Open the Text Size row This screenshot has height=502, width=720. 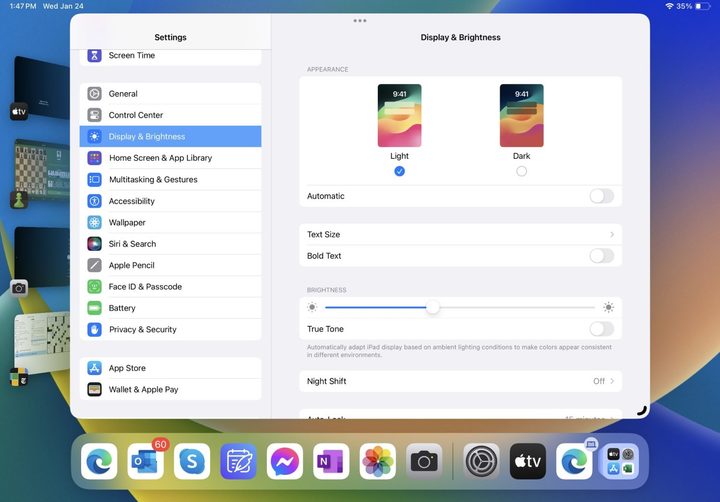(x=461, y=234)
